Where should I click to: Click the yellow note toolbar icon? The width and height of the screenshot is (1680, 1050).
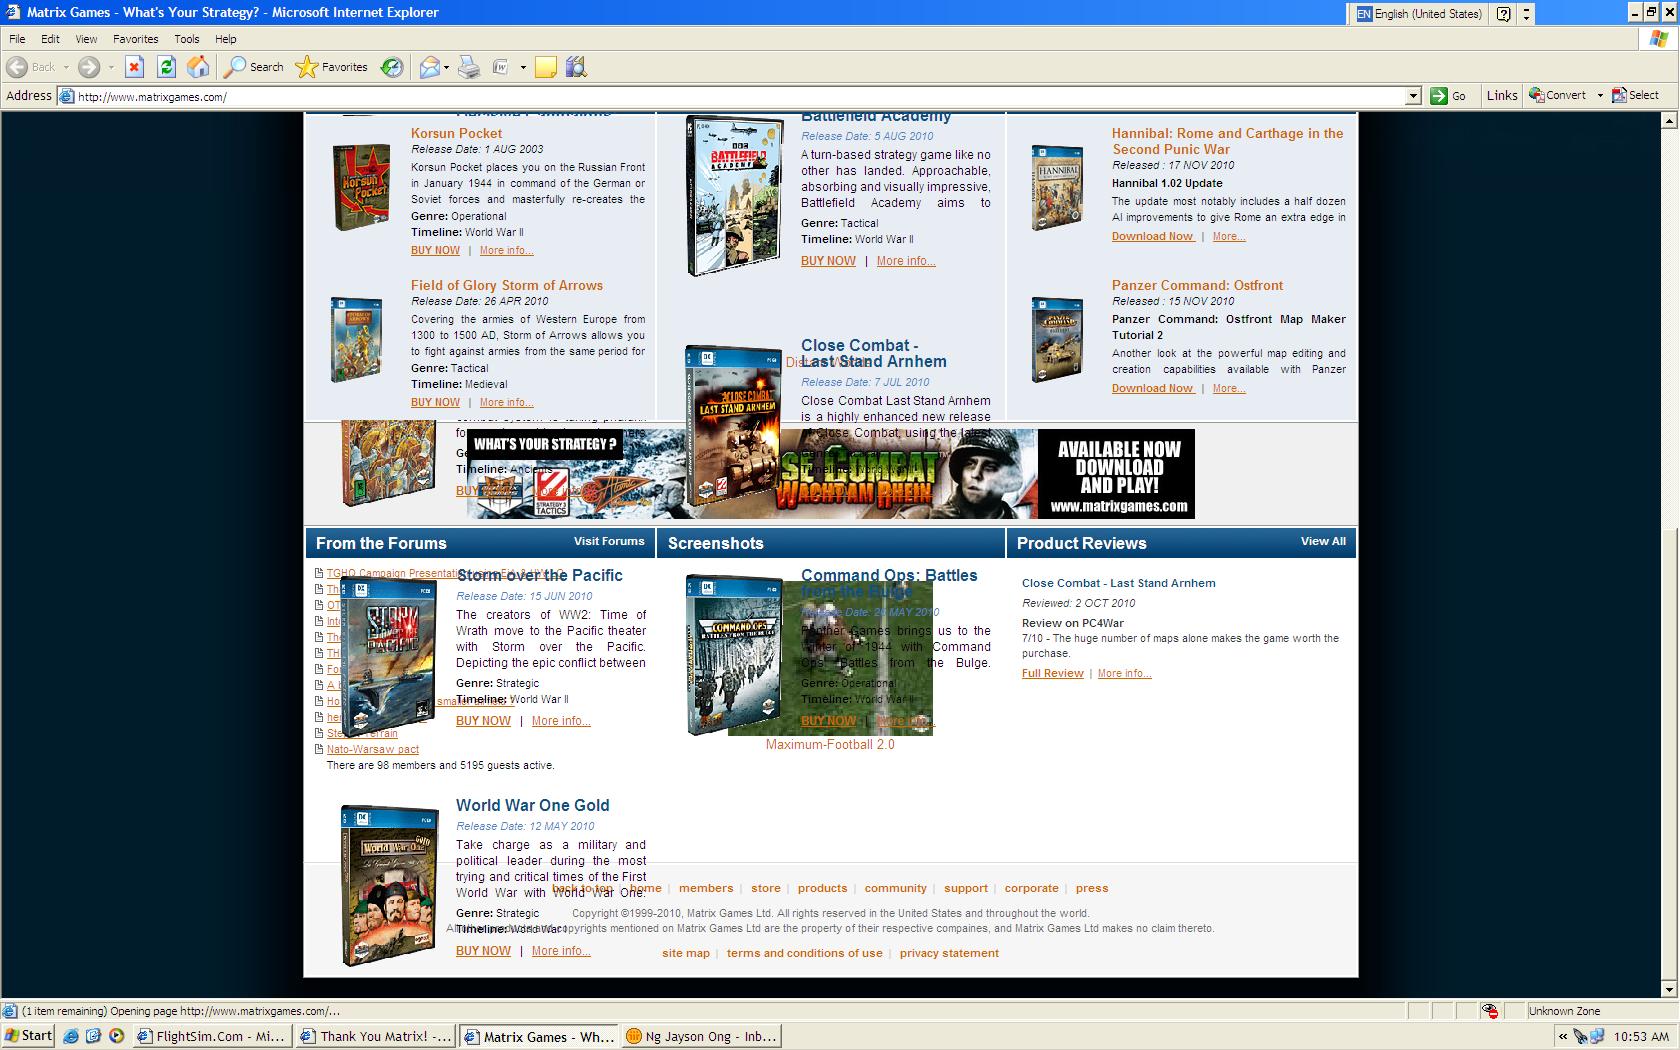(x=545, y=67)
